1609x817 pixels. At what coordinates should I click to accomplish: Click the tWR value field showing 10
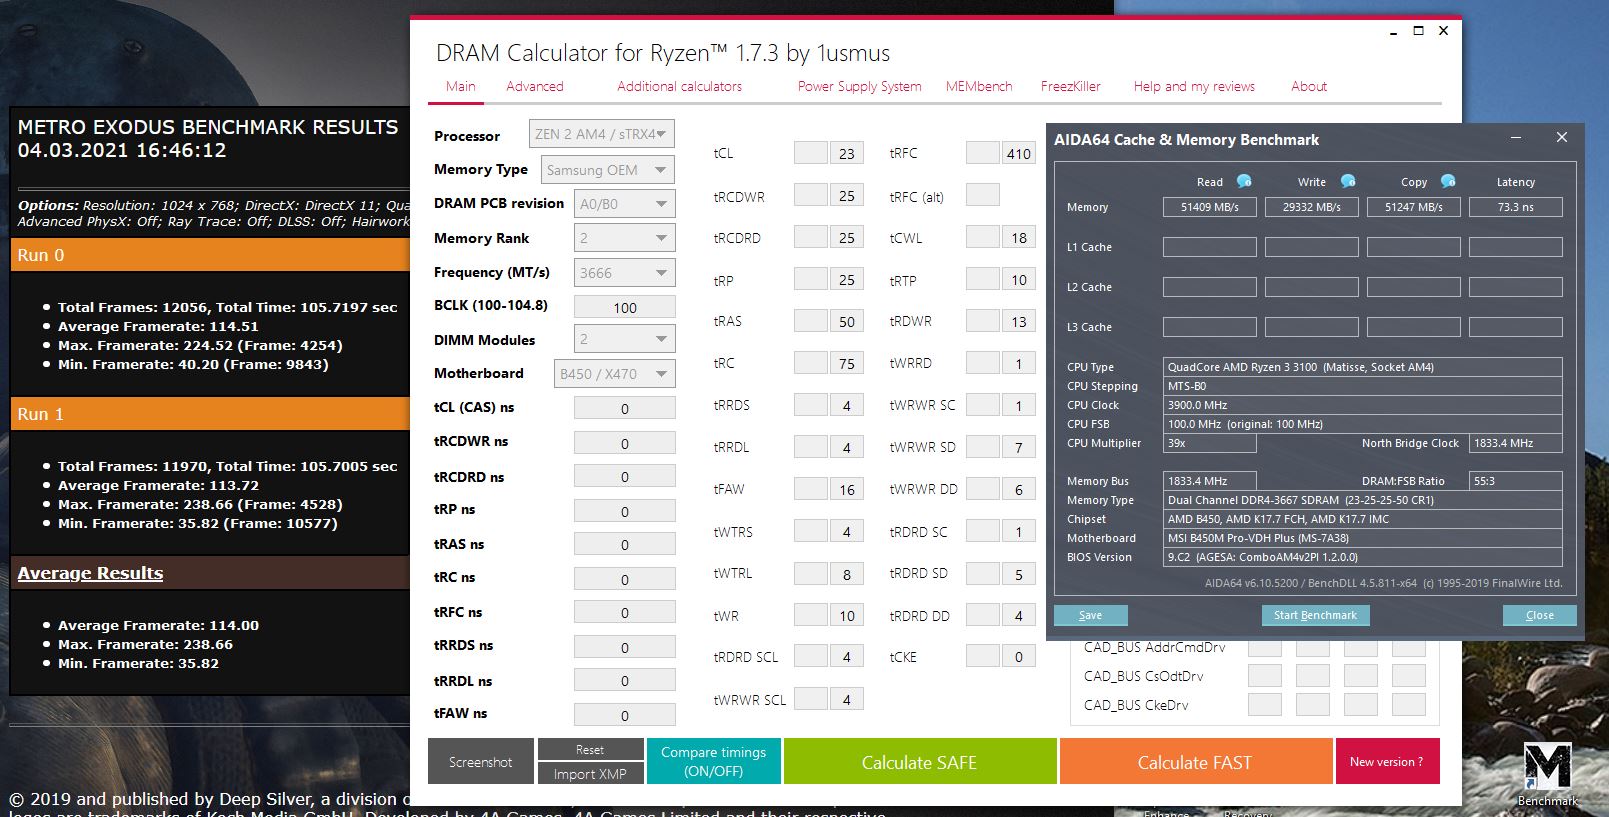[x=847, y=616]
